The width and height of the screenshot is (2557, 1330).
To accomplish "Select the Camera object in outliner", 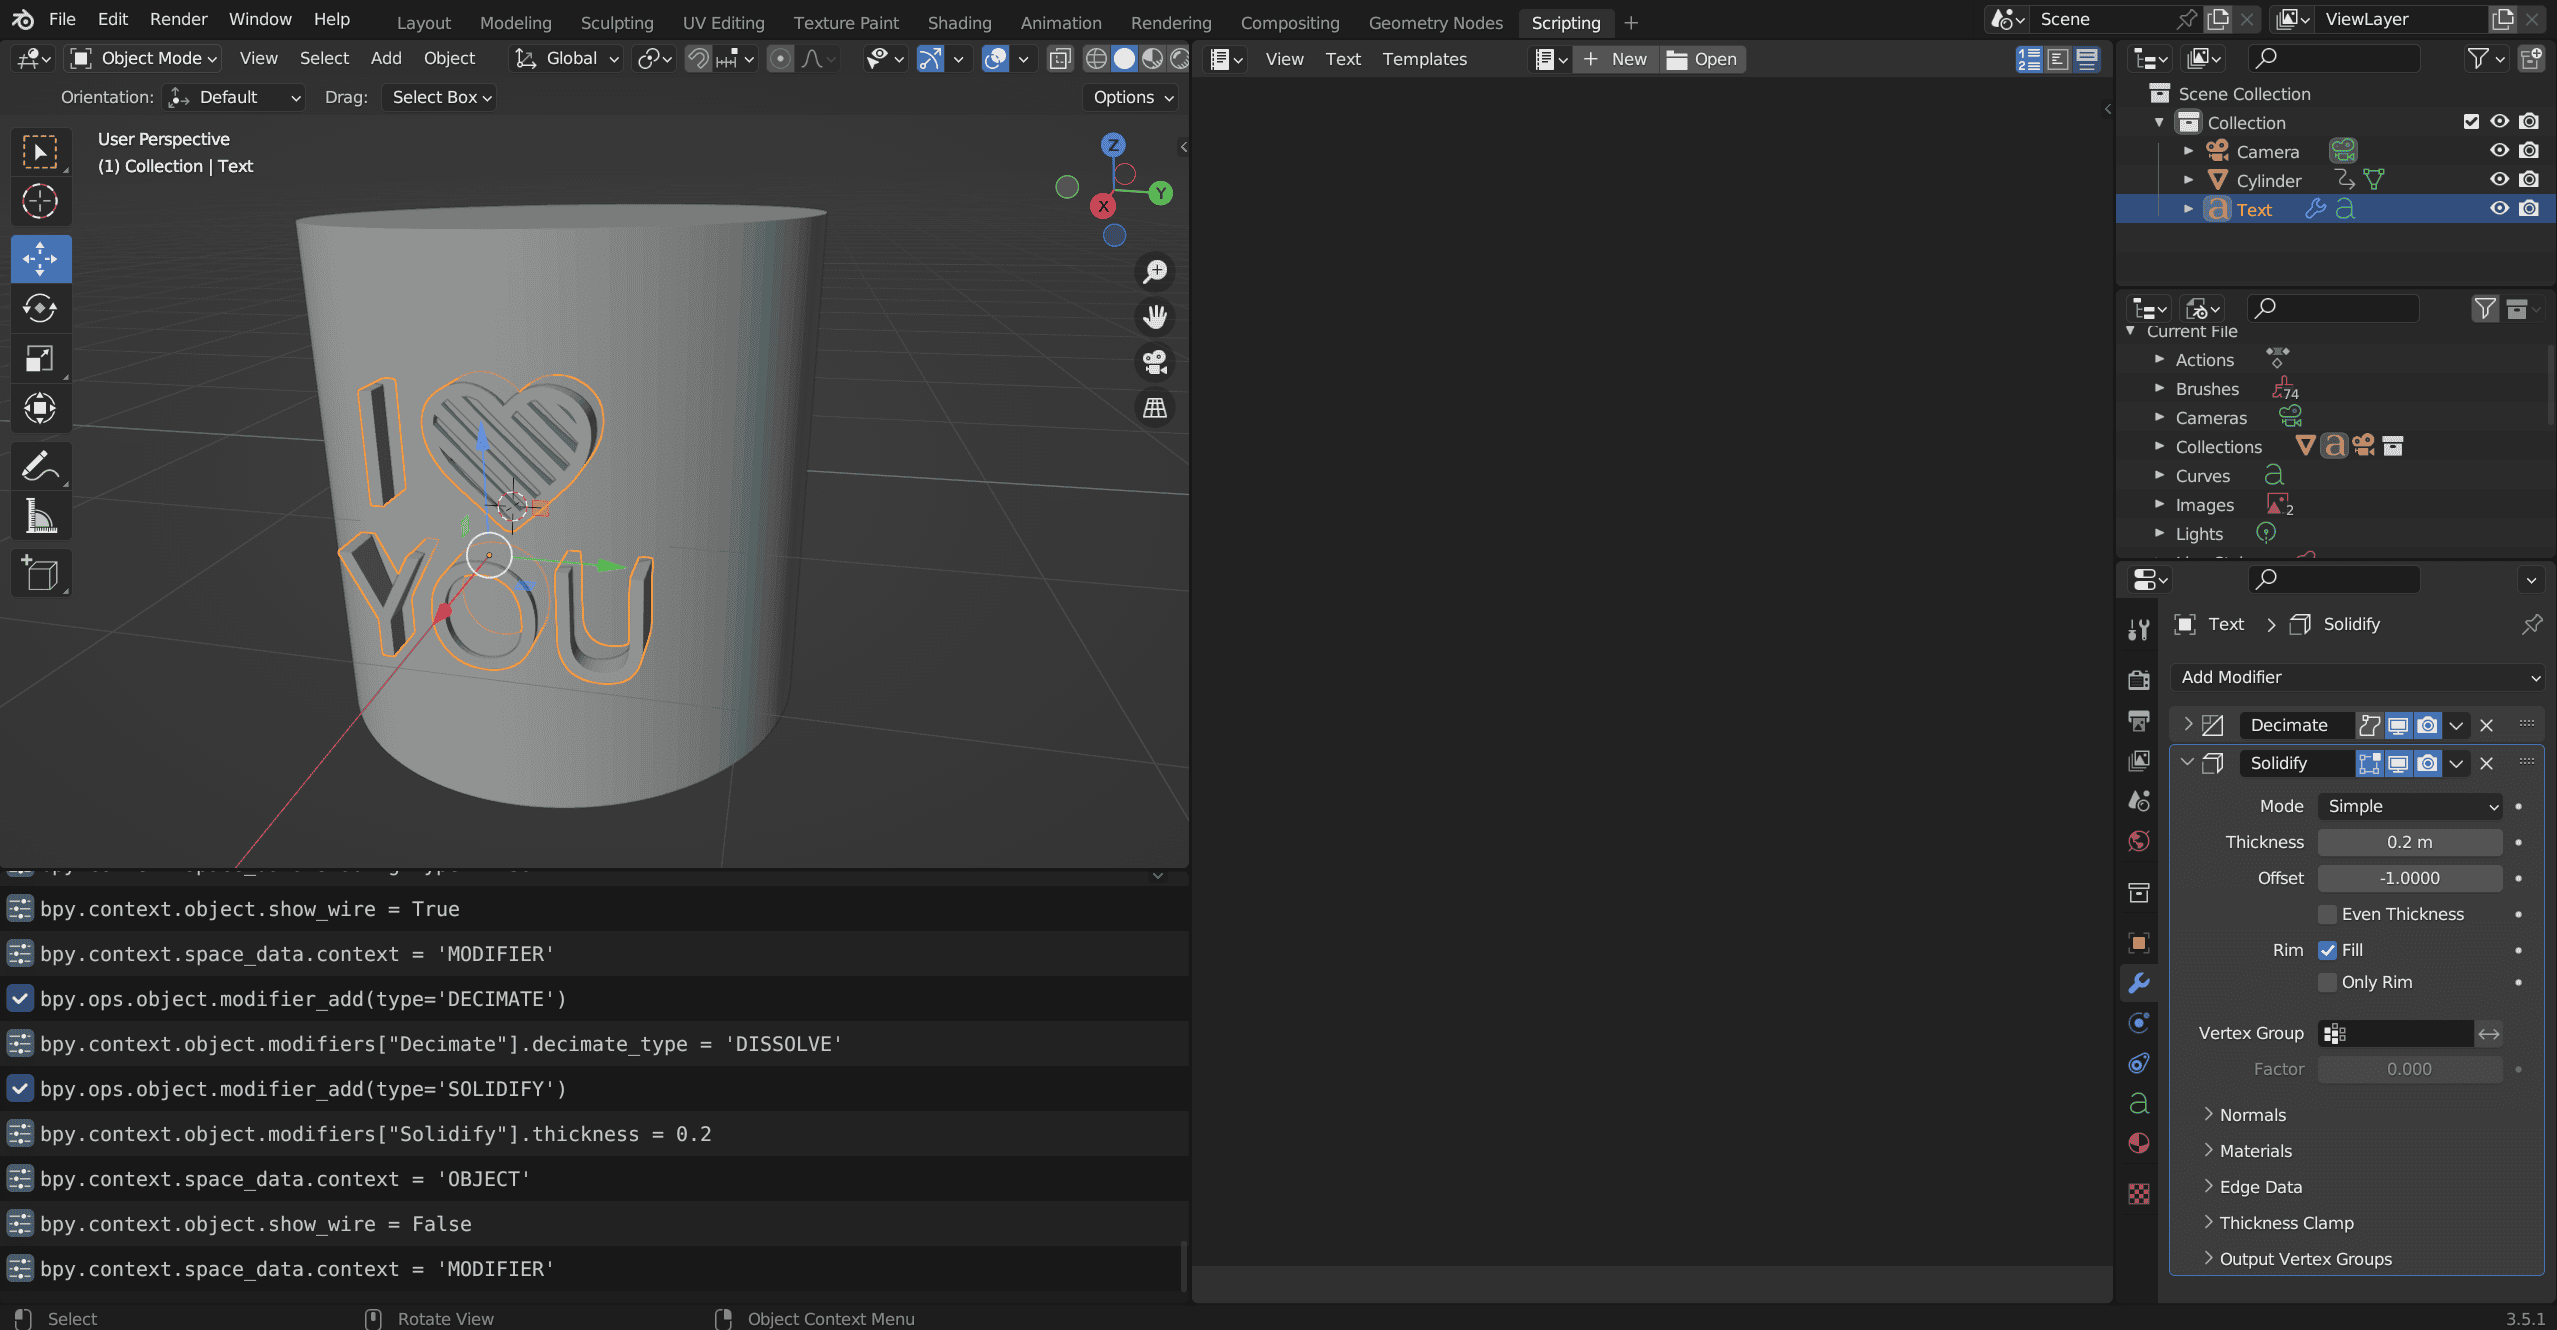I will (x=2267, y=151).
